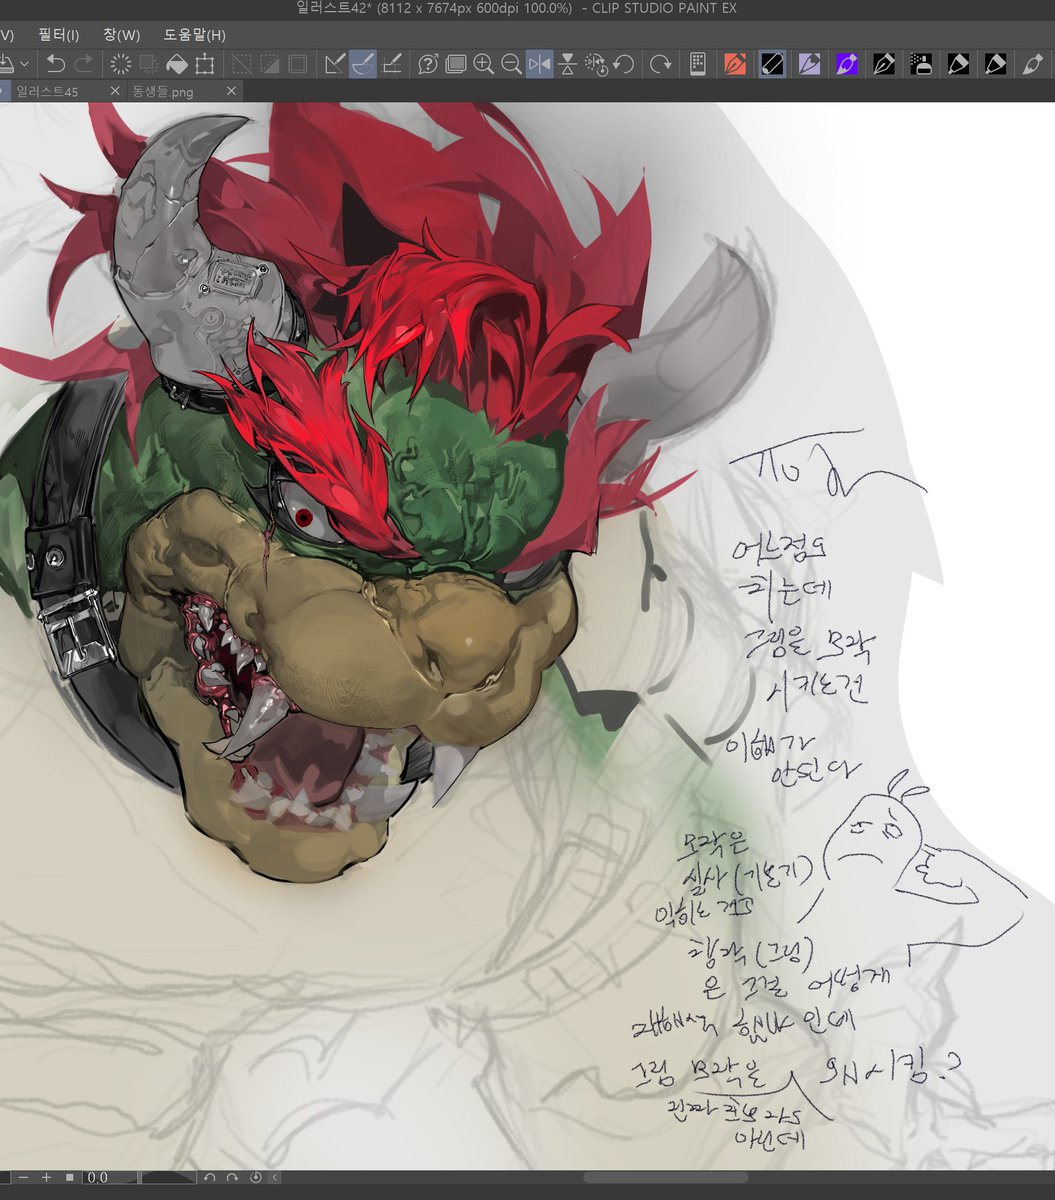Select the highlighted diagonal brush sub tool icon
The width and height of the screenshot is (1055, 1200).
click(x=772, y=64)
